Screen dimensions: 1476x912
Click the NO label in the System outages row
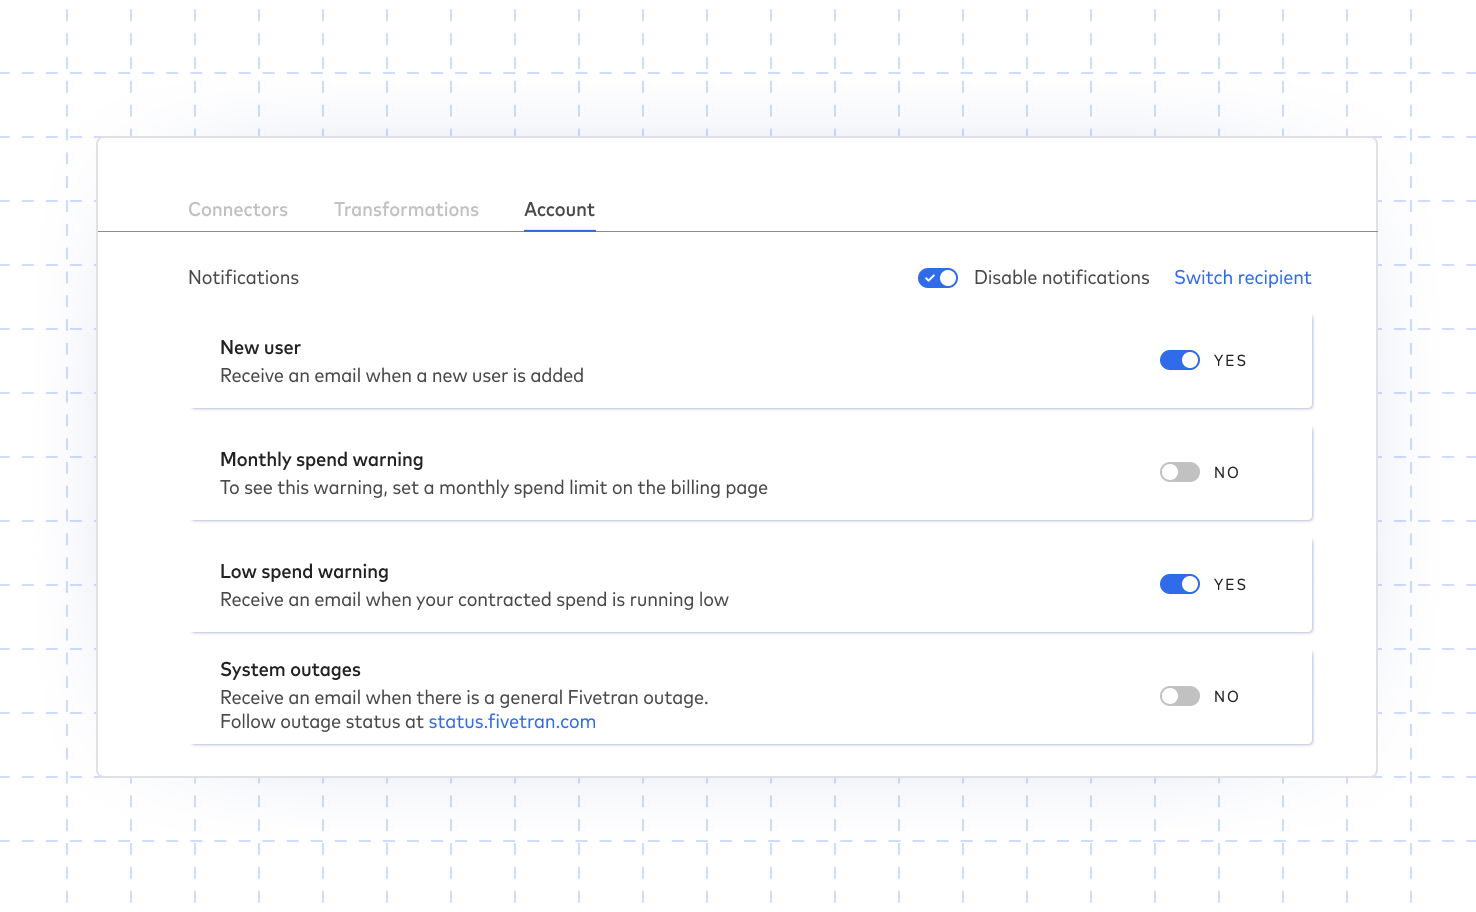point(1226,697)
